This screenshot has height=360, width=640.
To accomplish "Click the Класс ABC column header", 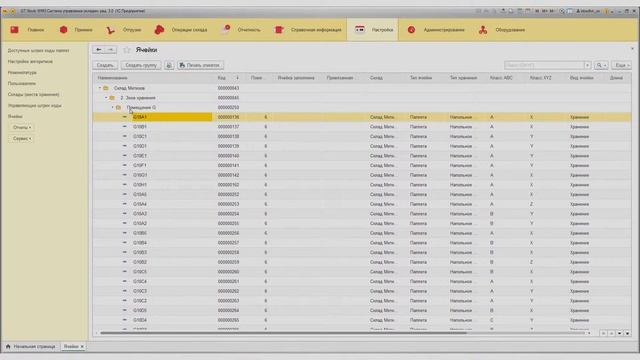I will click(501, 78).
